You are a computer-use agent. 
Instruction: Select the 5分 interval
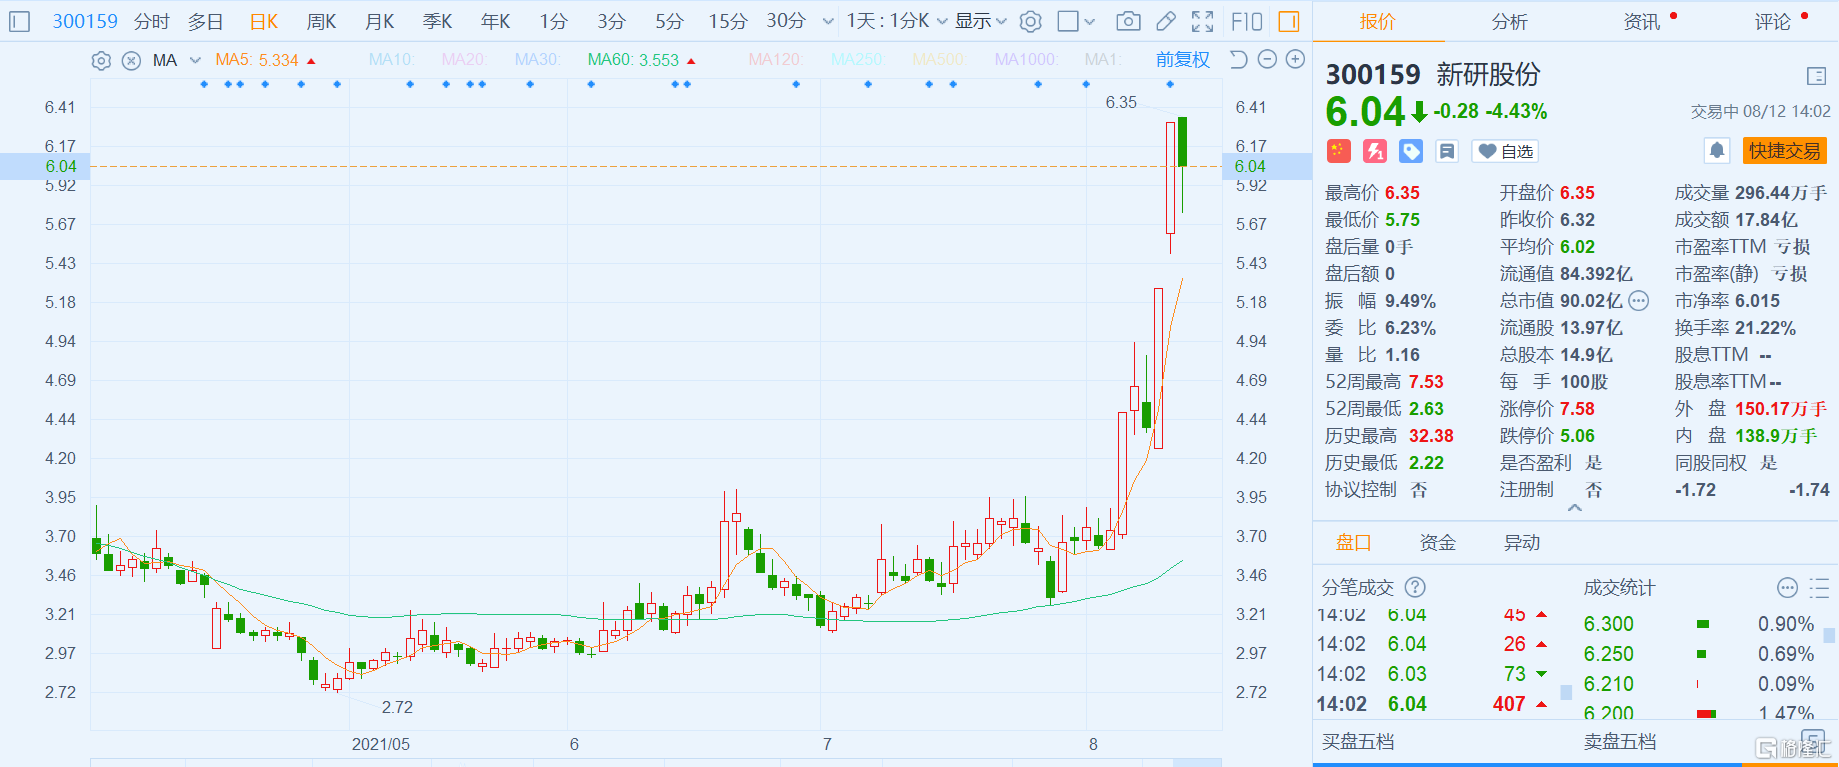click(669, 21)
